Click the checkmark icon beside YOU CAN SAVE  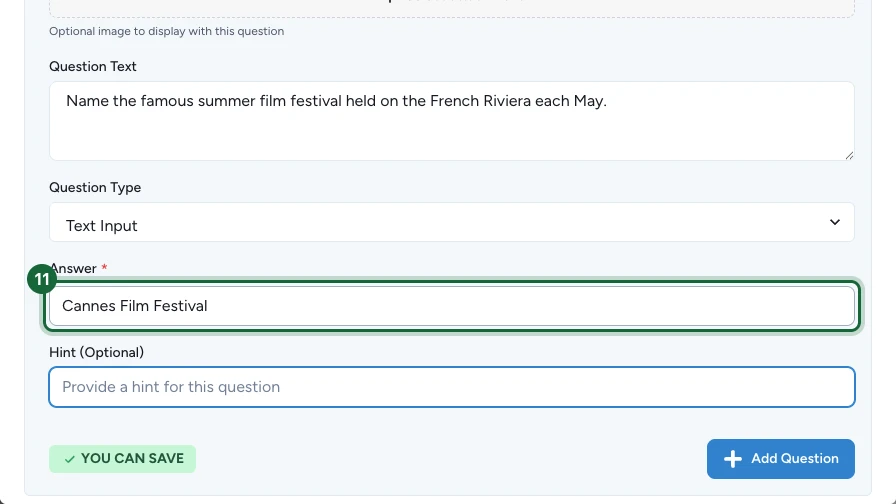coord(70,459)
